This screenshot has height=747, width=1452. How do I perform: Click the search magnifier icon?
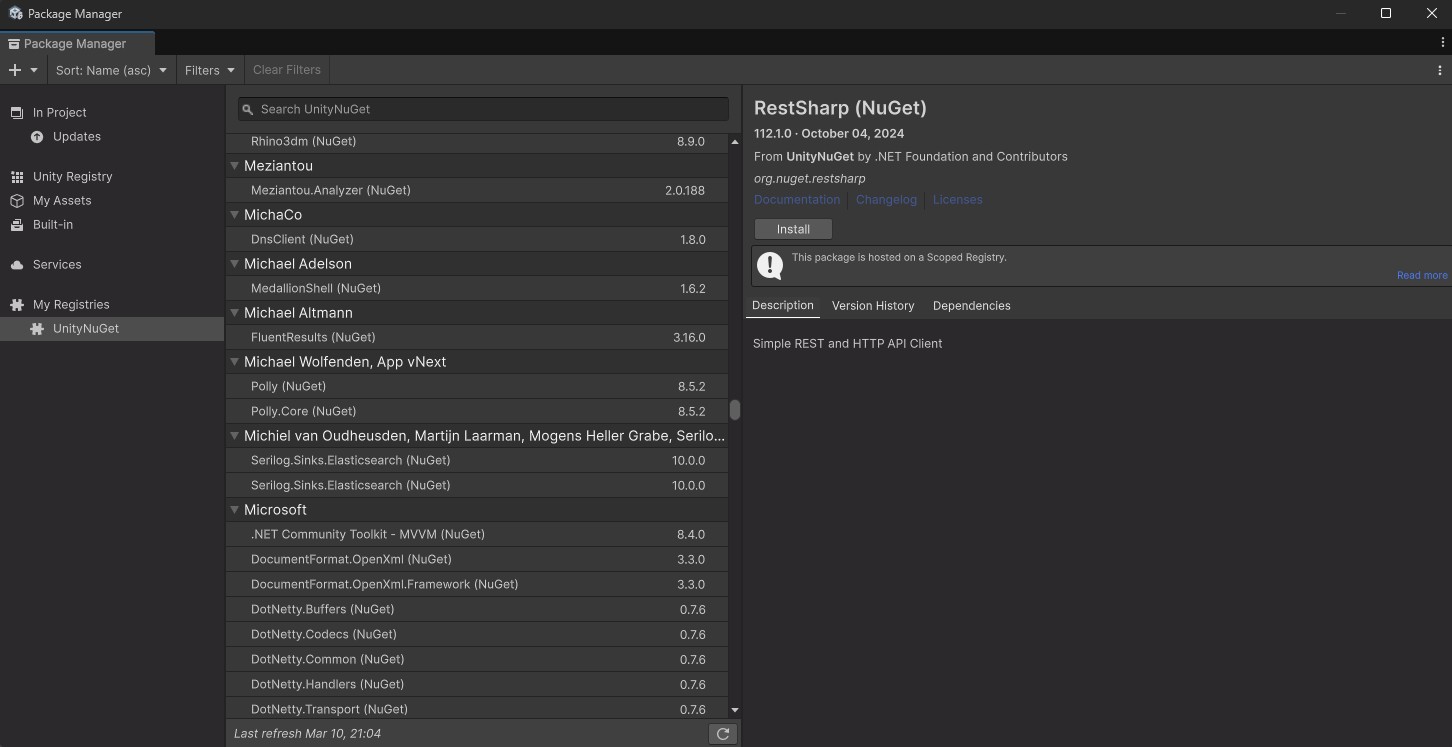248,109
